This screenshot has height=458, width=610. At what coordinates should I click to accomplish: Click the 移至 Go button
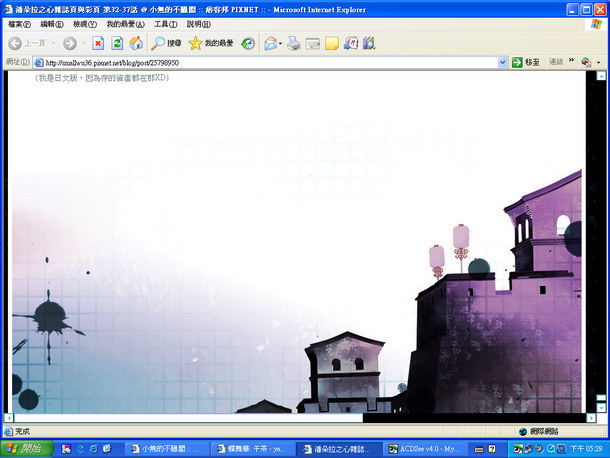point(526,62)
